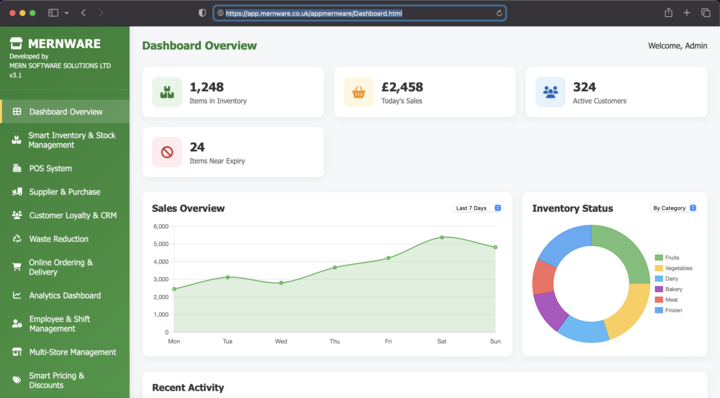Click the Items Near Expiry ban icon
This screenshot has height=398, width=720.
click(167, 152)
